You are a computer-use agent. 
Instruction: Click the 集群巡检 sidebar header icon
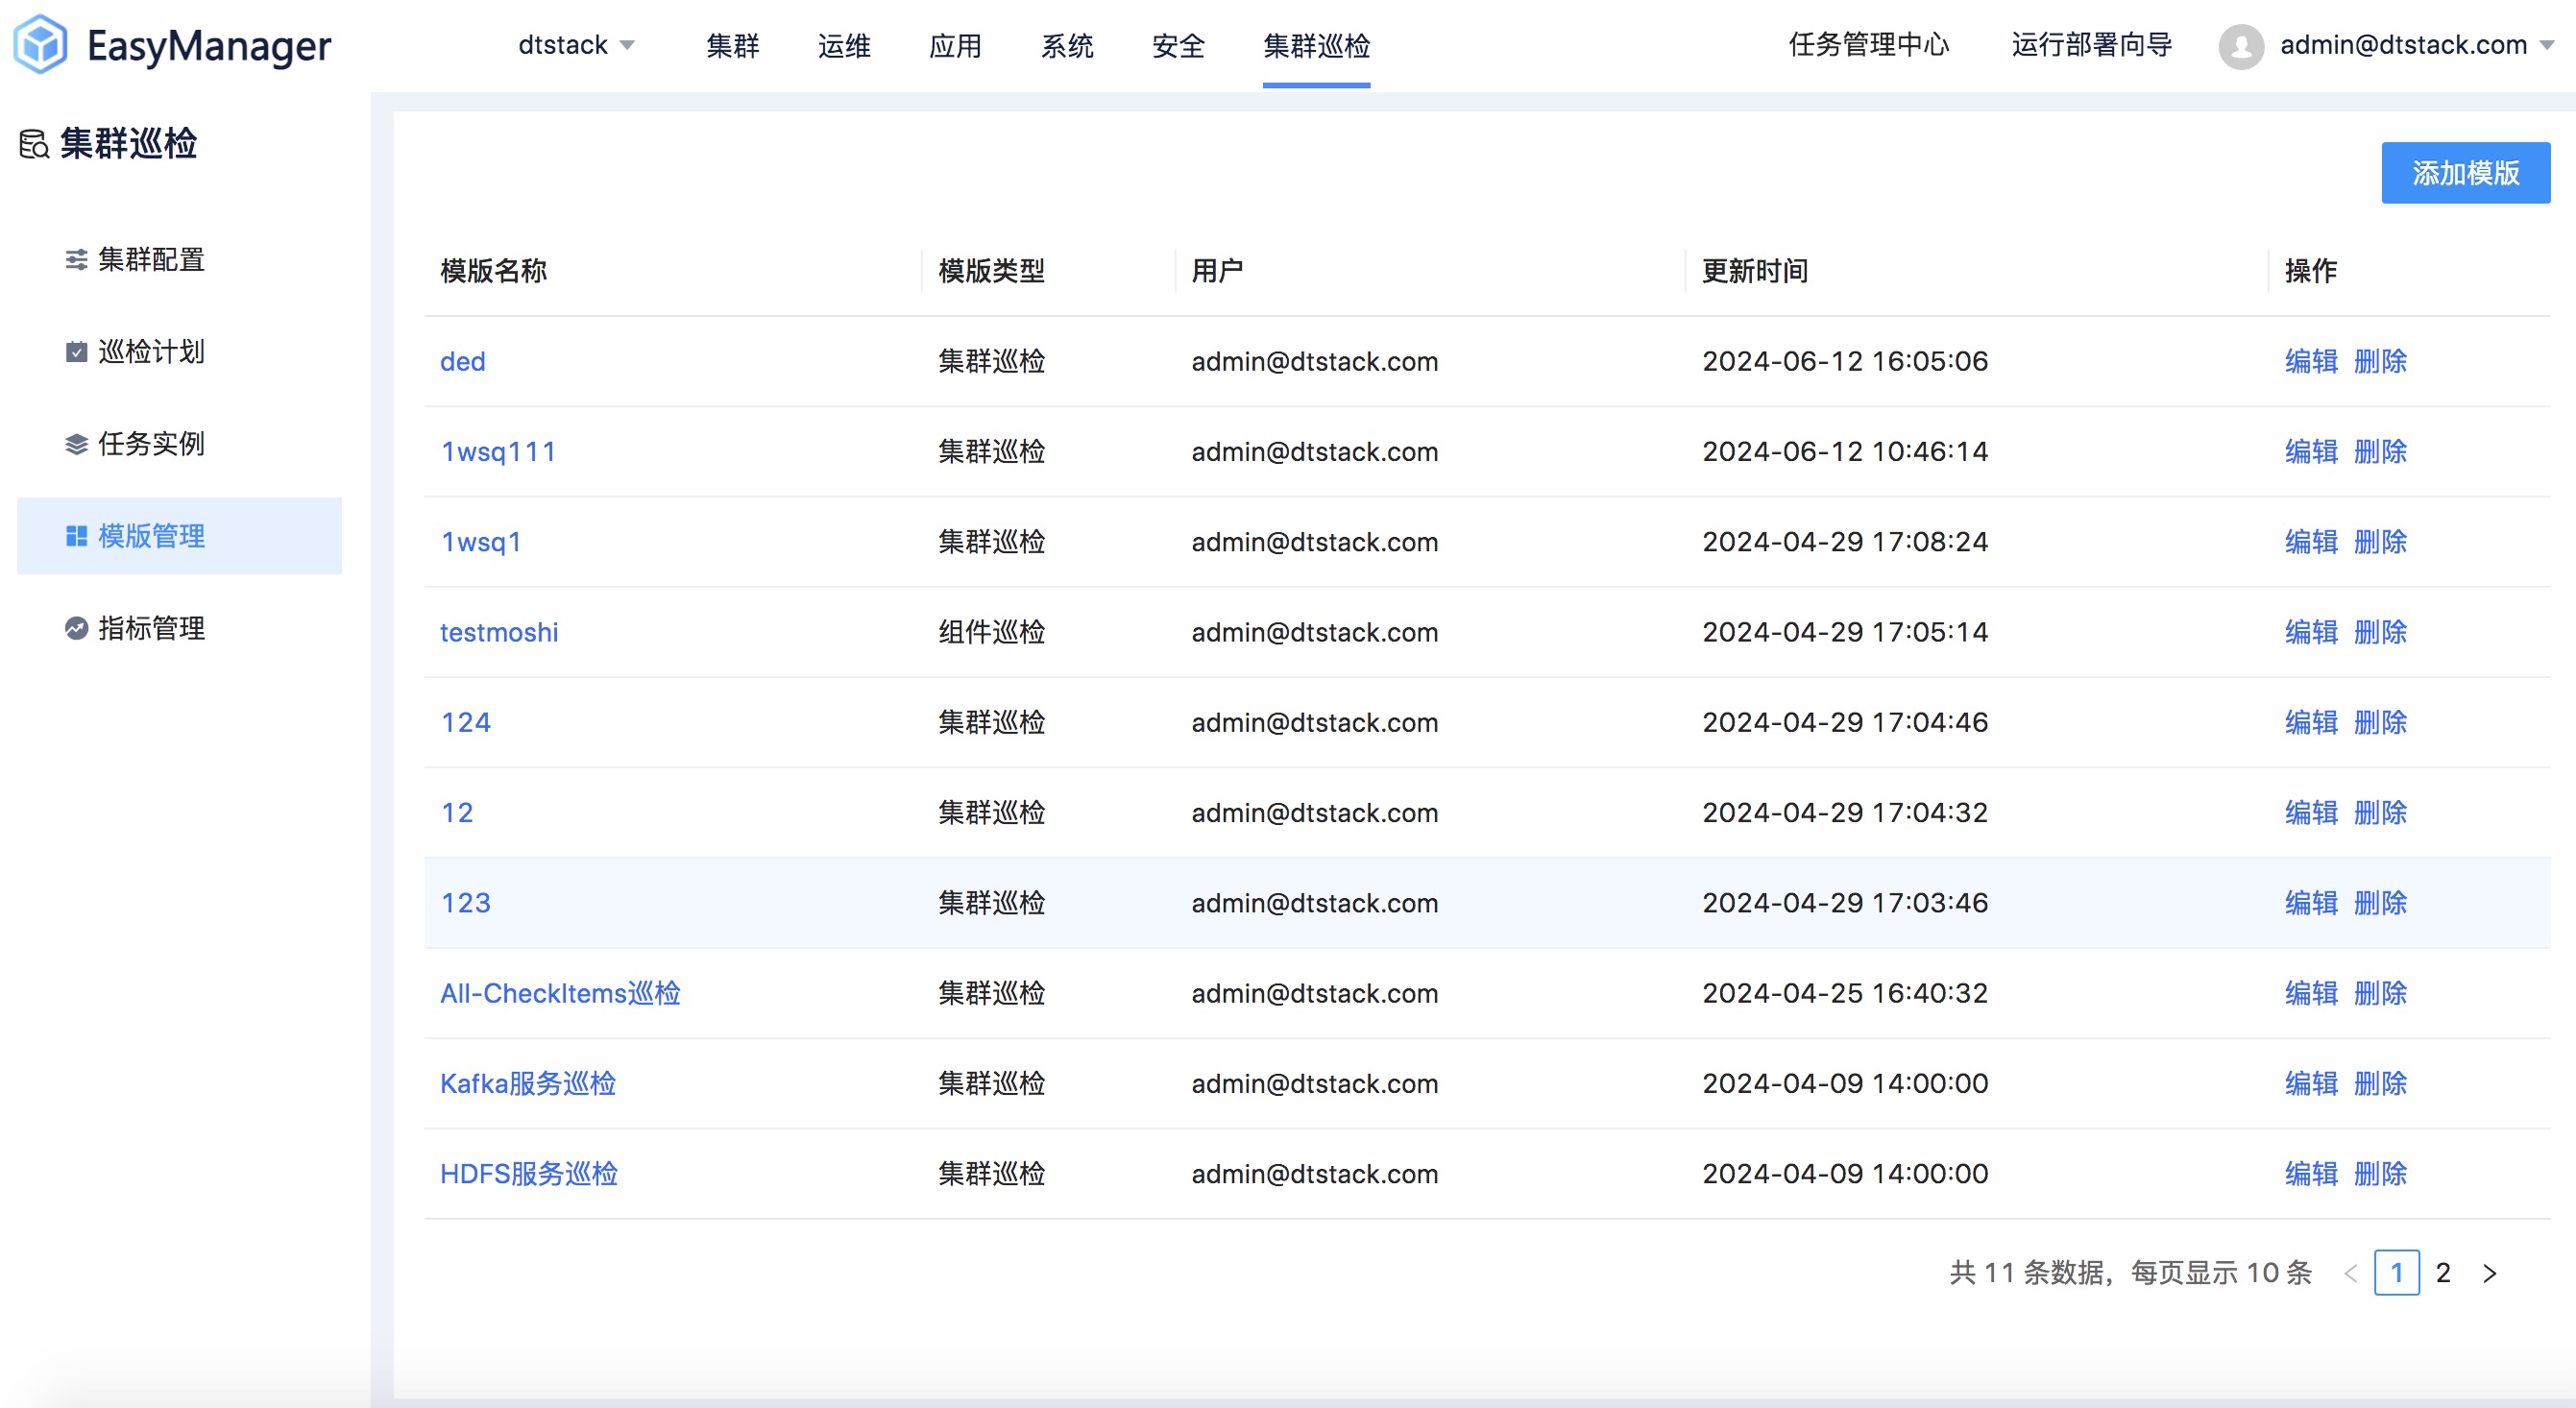pyautogui.click(x=34, y=144)
